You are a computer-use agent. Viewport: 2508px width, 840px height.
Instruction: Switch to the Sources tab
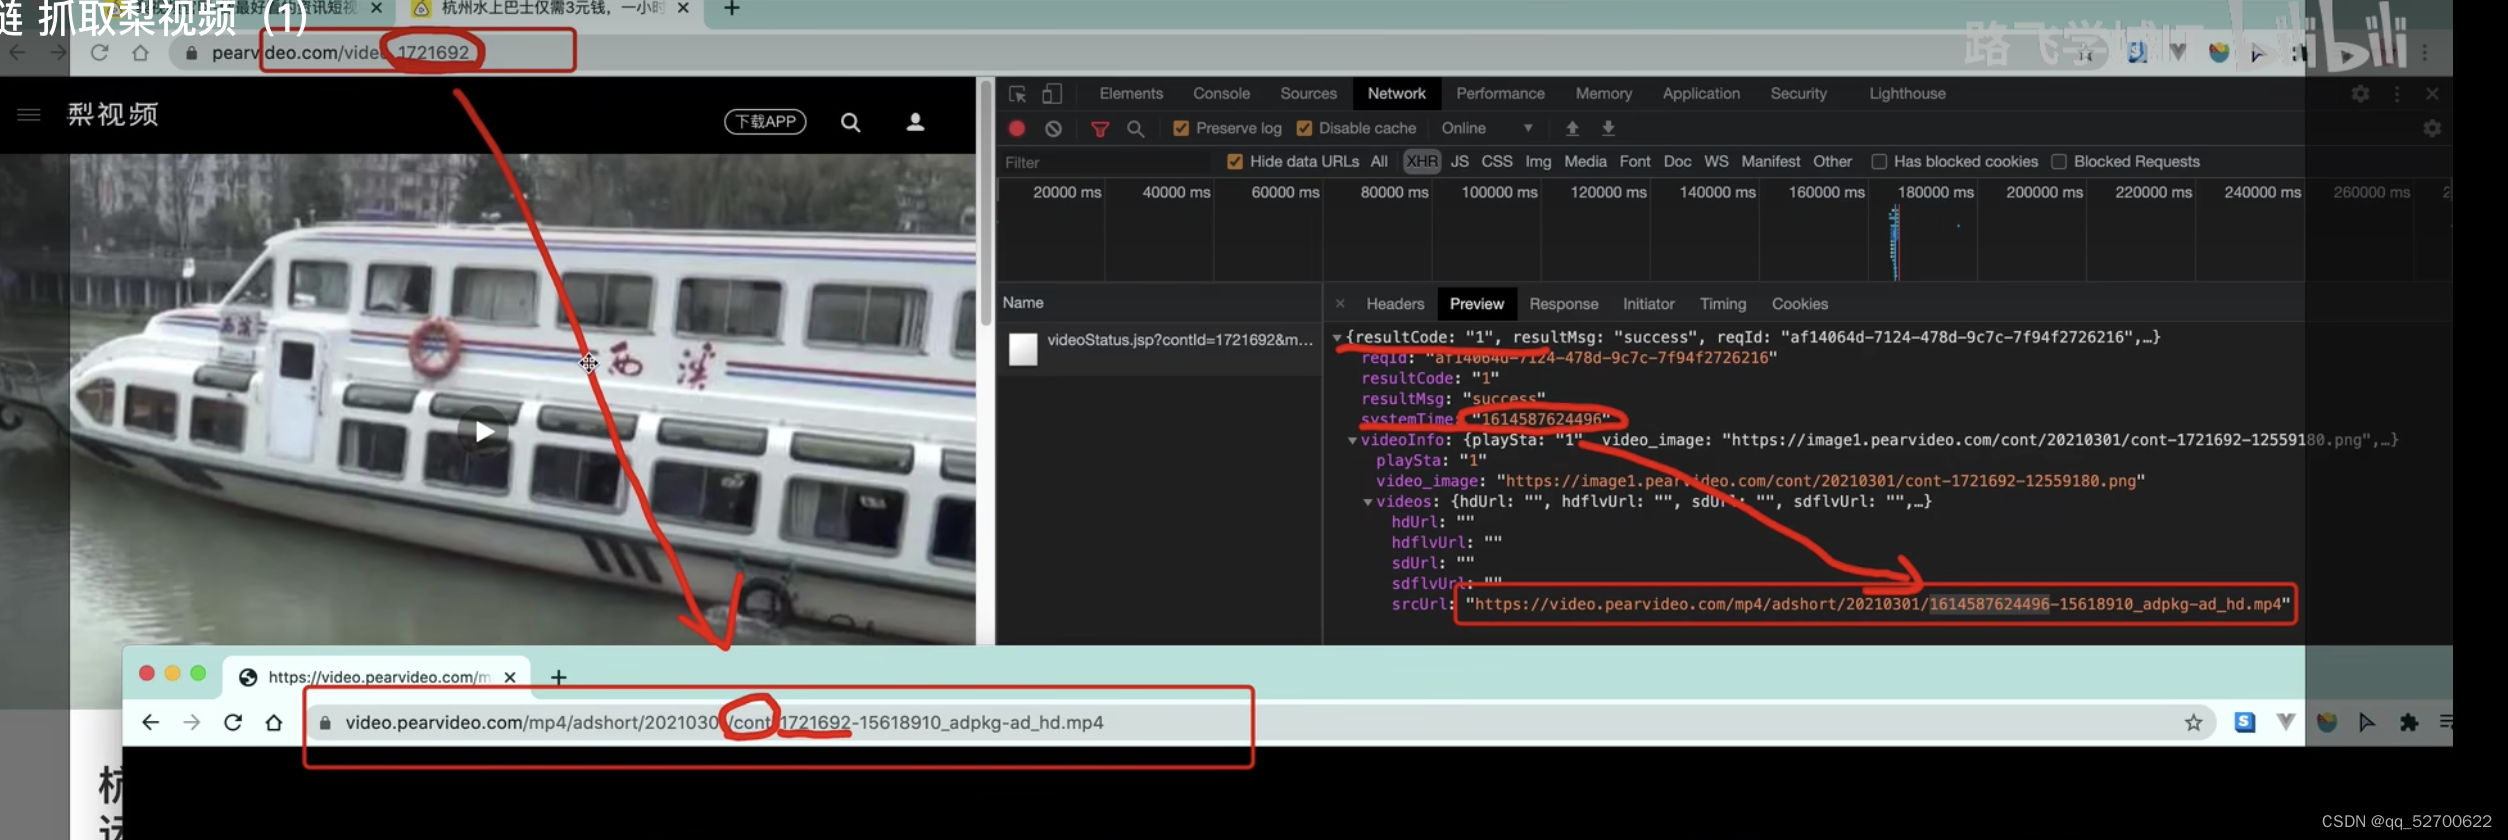(x=1308, y=93)
